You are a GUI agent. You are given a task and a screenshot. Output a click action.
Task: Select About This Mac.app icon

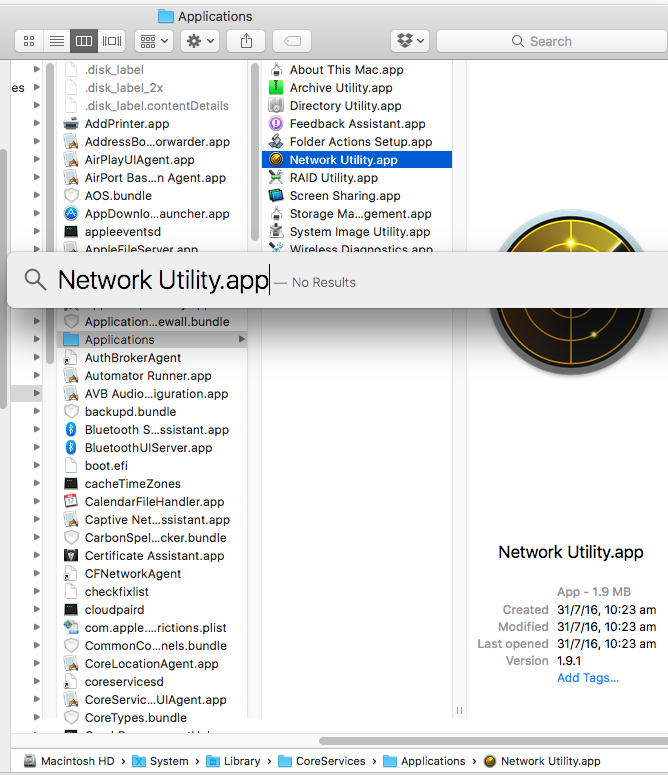pyautogui.click(x=276, y=70)
